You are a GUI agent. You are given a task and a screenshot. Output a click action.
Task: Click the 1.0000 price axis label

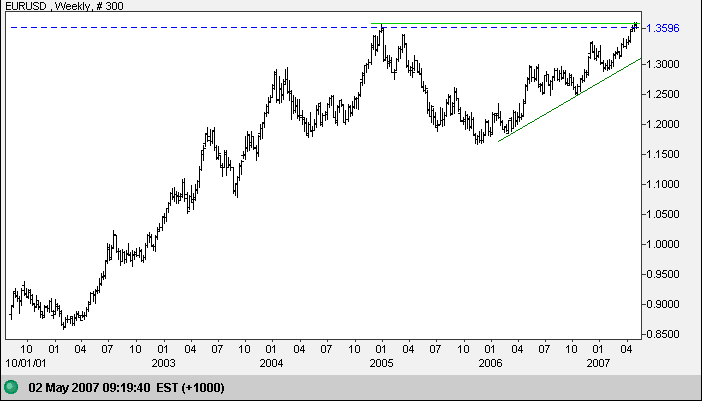[x=663, y=244]
